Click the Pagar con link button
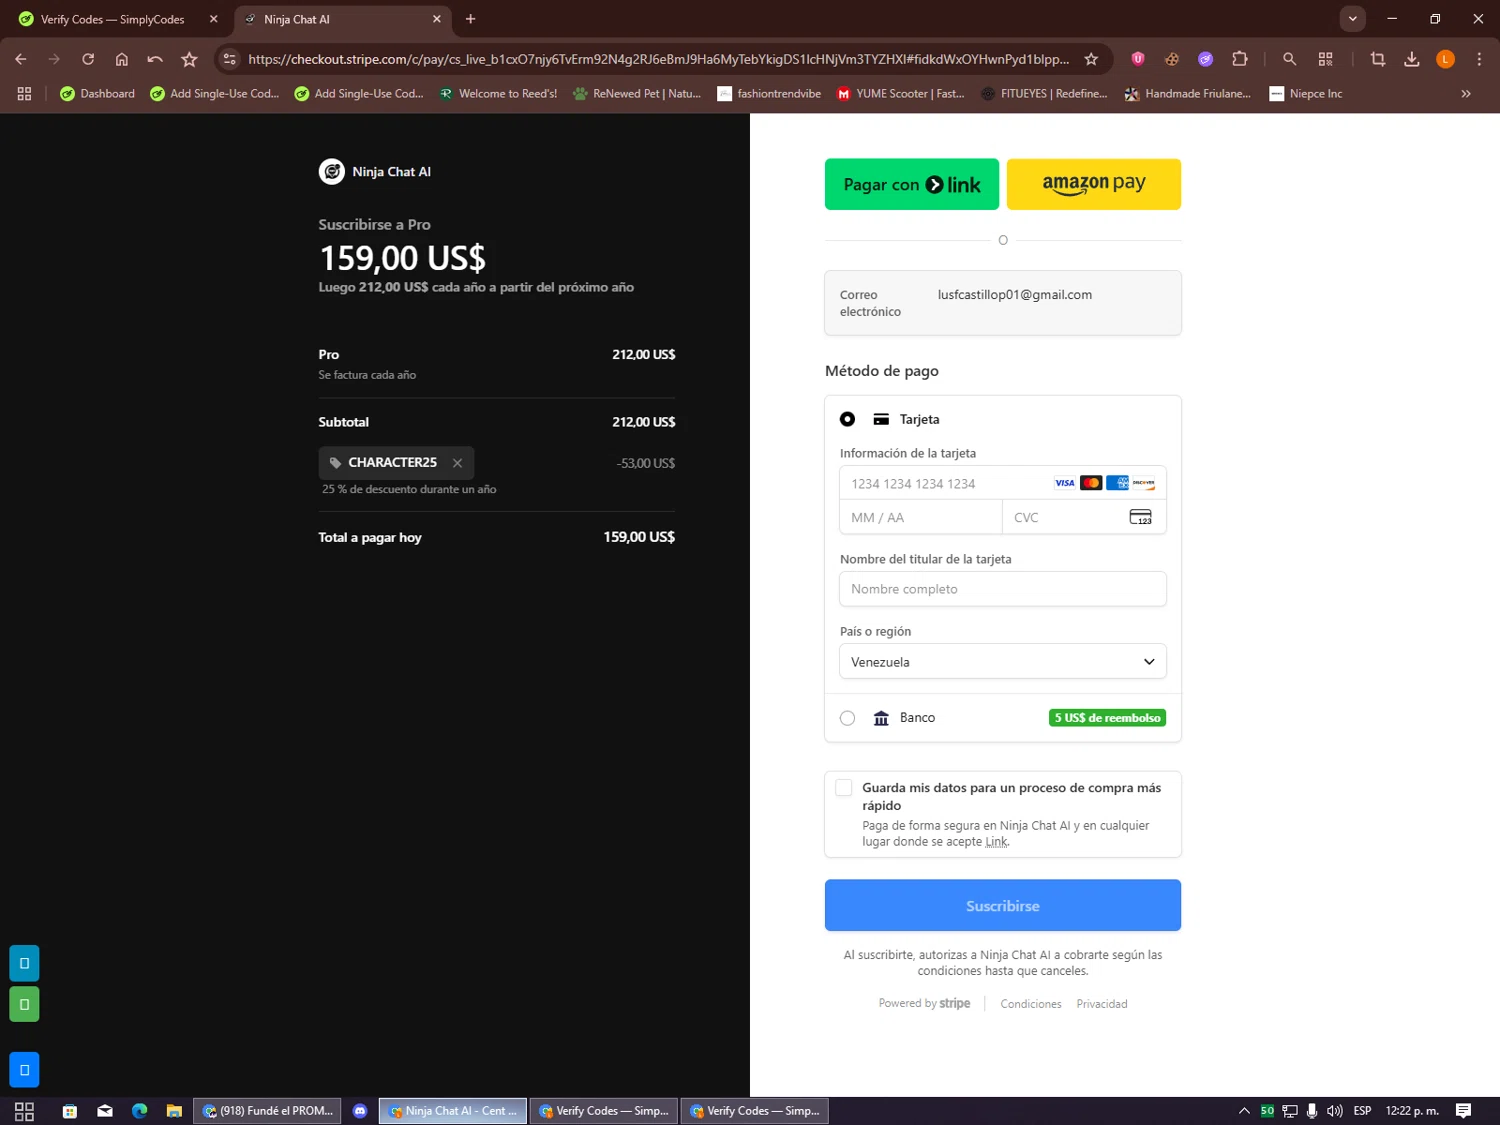Image resolution: width=1500 pixels, height=1125 pixels. 912,184
